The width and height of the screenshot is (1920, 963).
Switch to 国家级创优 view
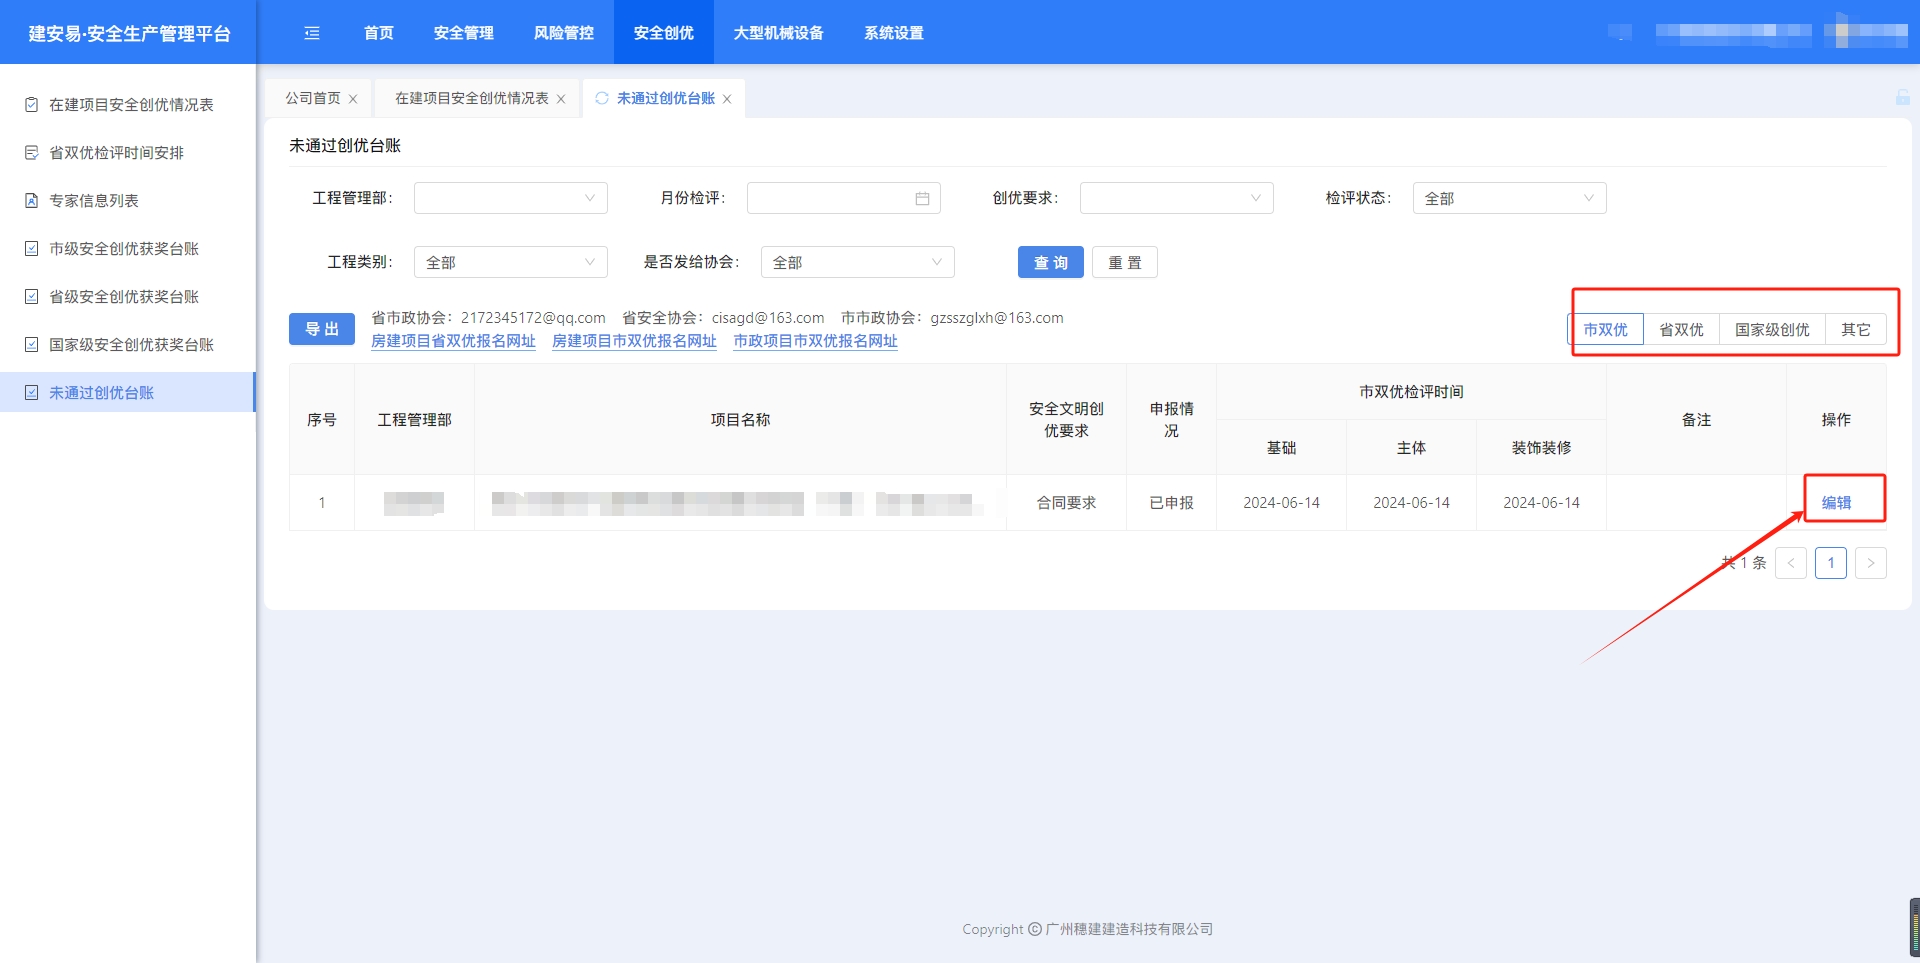pyautogui.click(x=1772, y=329)
